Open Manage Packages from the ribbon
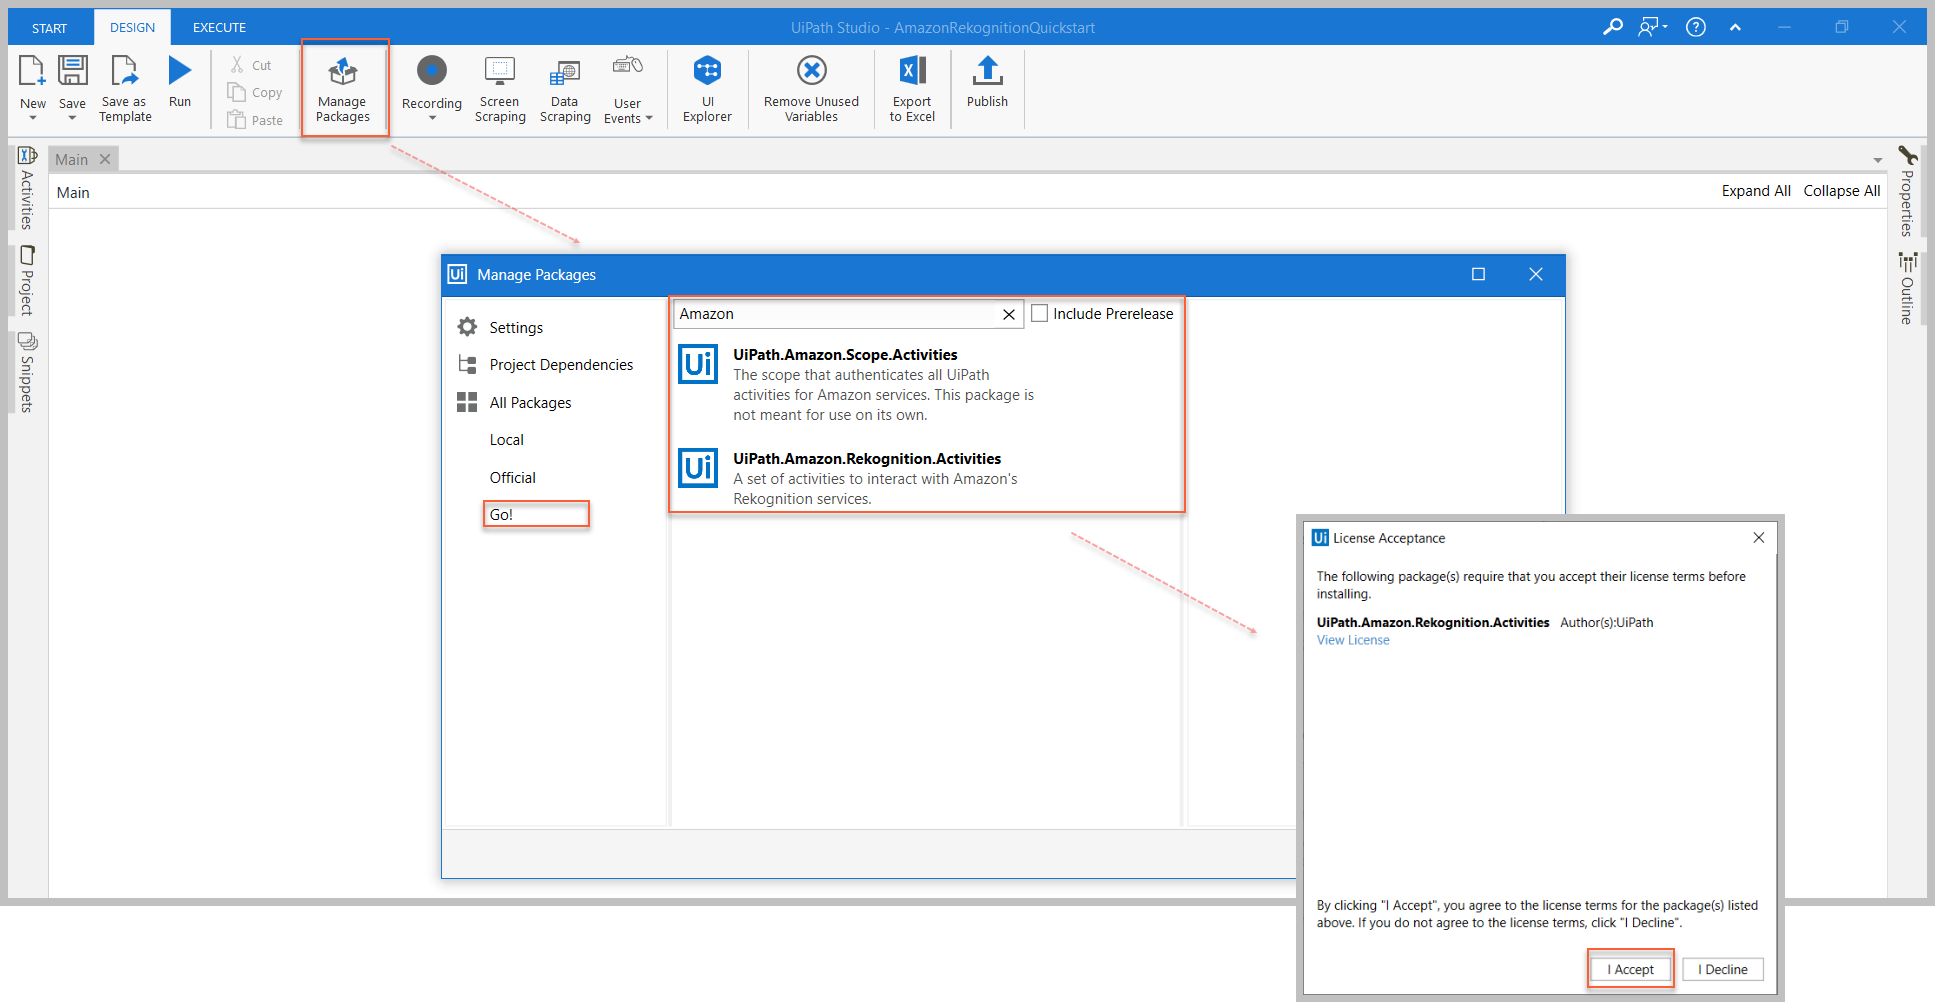The width and height of the screenshot is (1935, 1002). pyautogui.click(x=343, y=89)
